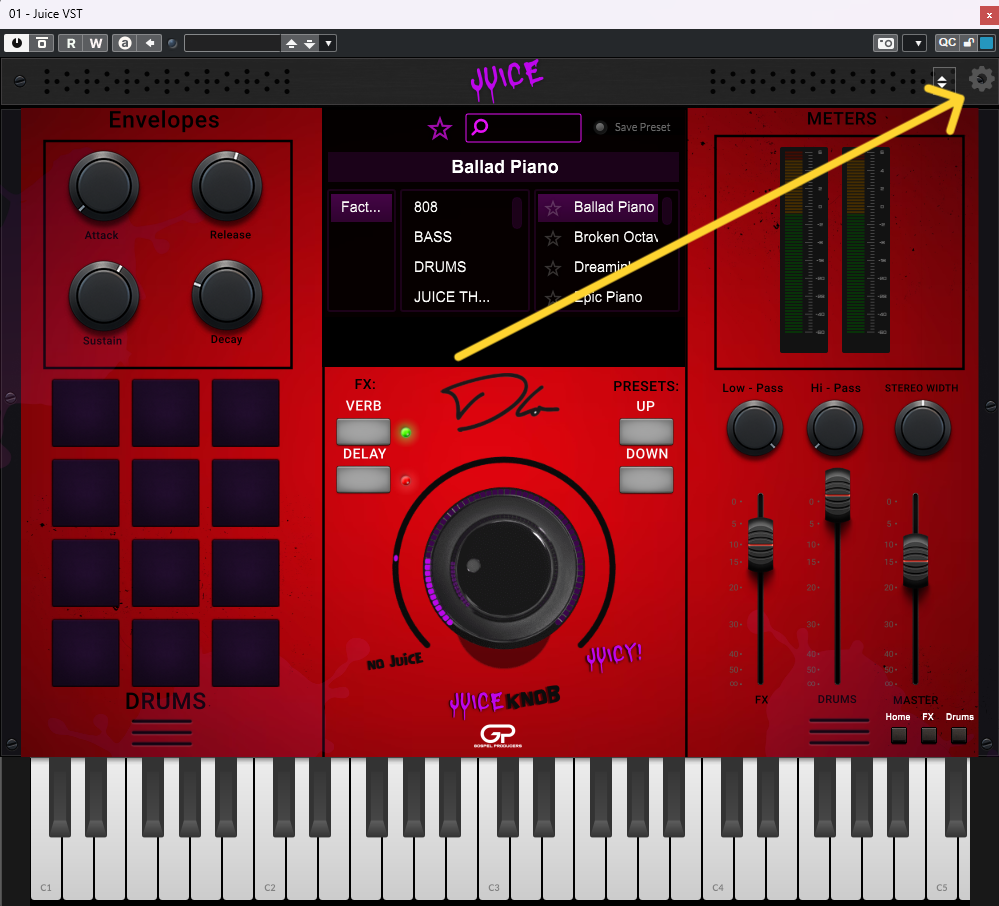The image size is (999, 906).
Task: Close the Juice VST window
Action: (x=989, y=15)
